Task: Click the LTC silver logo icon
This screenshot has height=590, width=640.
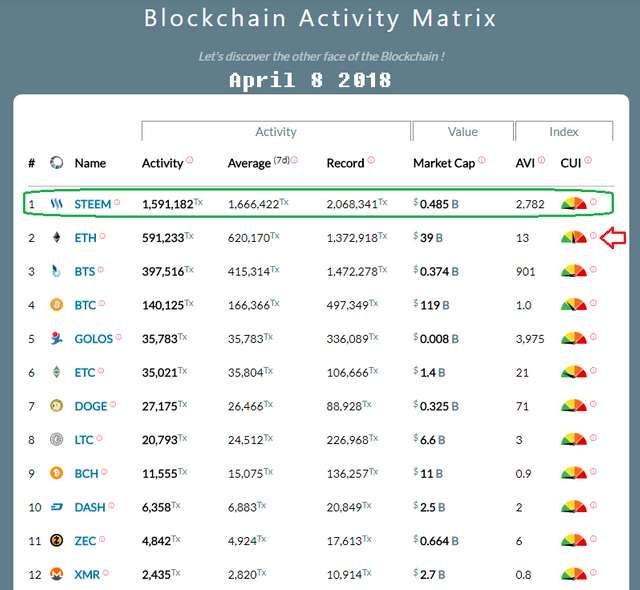Action: click(56, 439)
